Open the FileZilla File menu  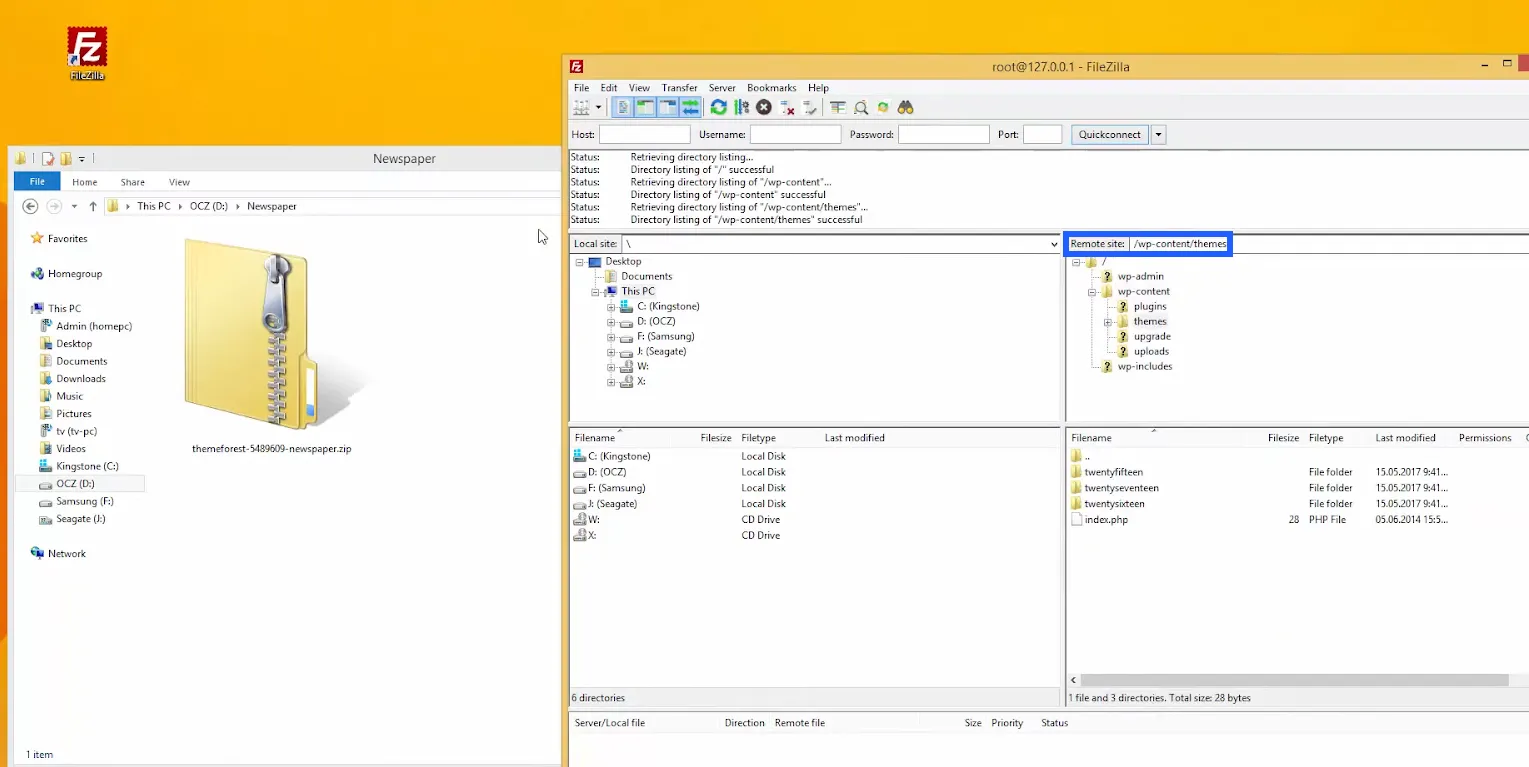tap(581, 88)
